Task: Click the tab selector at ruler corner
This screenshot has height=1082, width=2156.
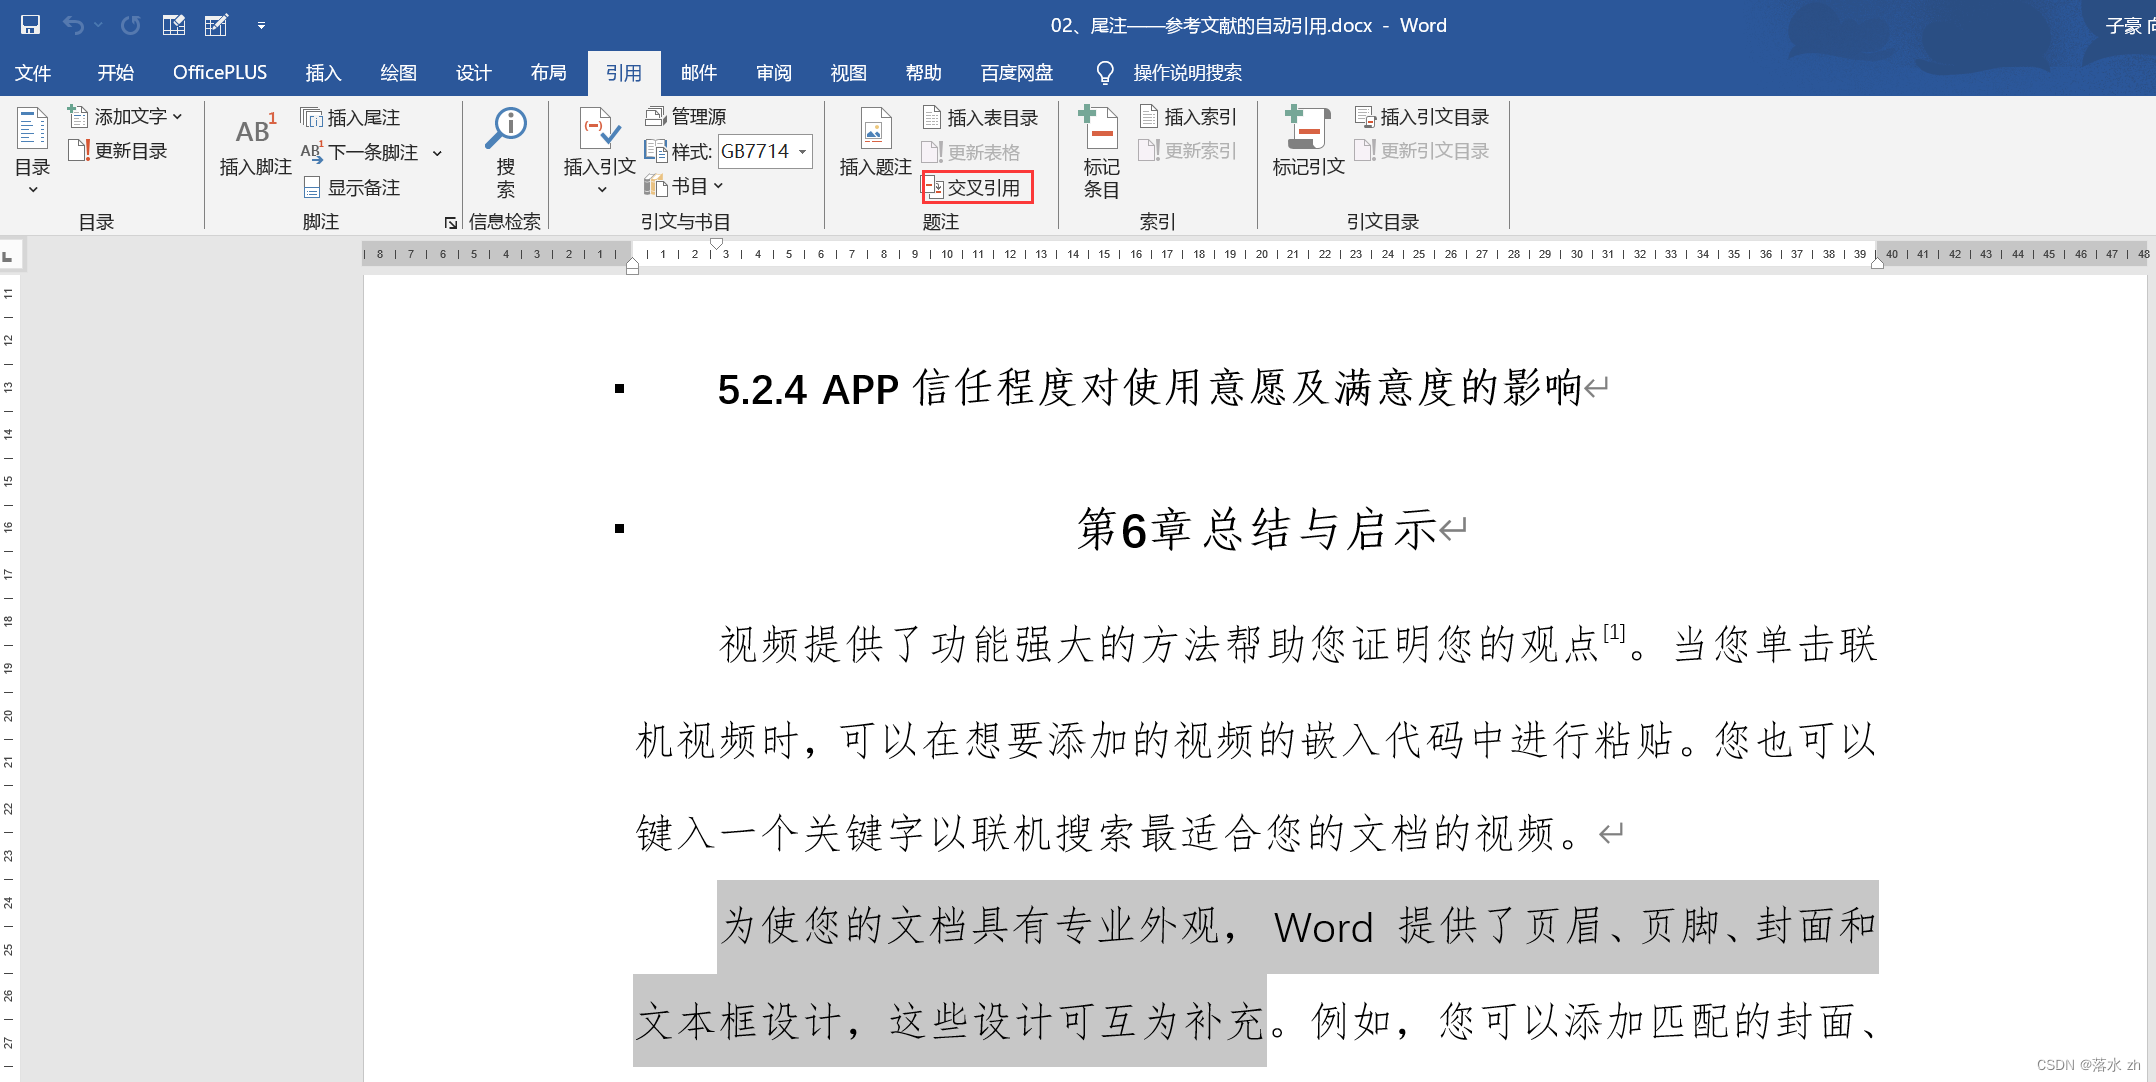Action: point(9,256)
